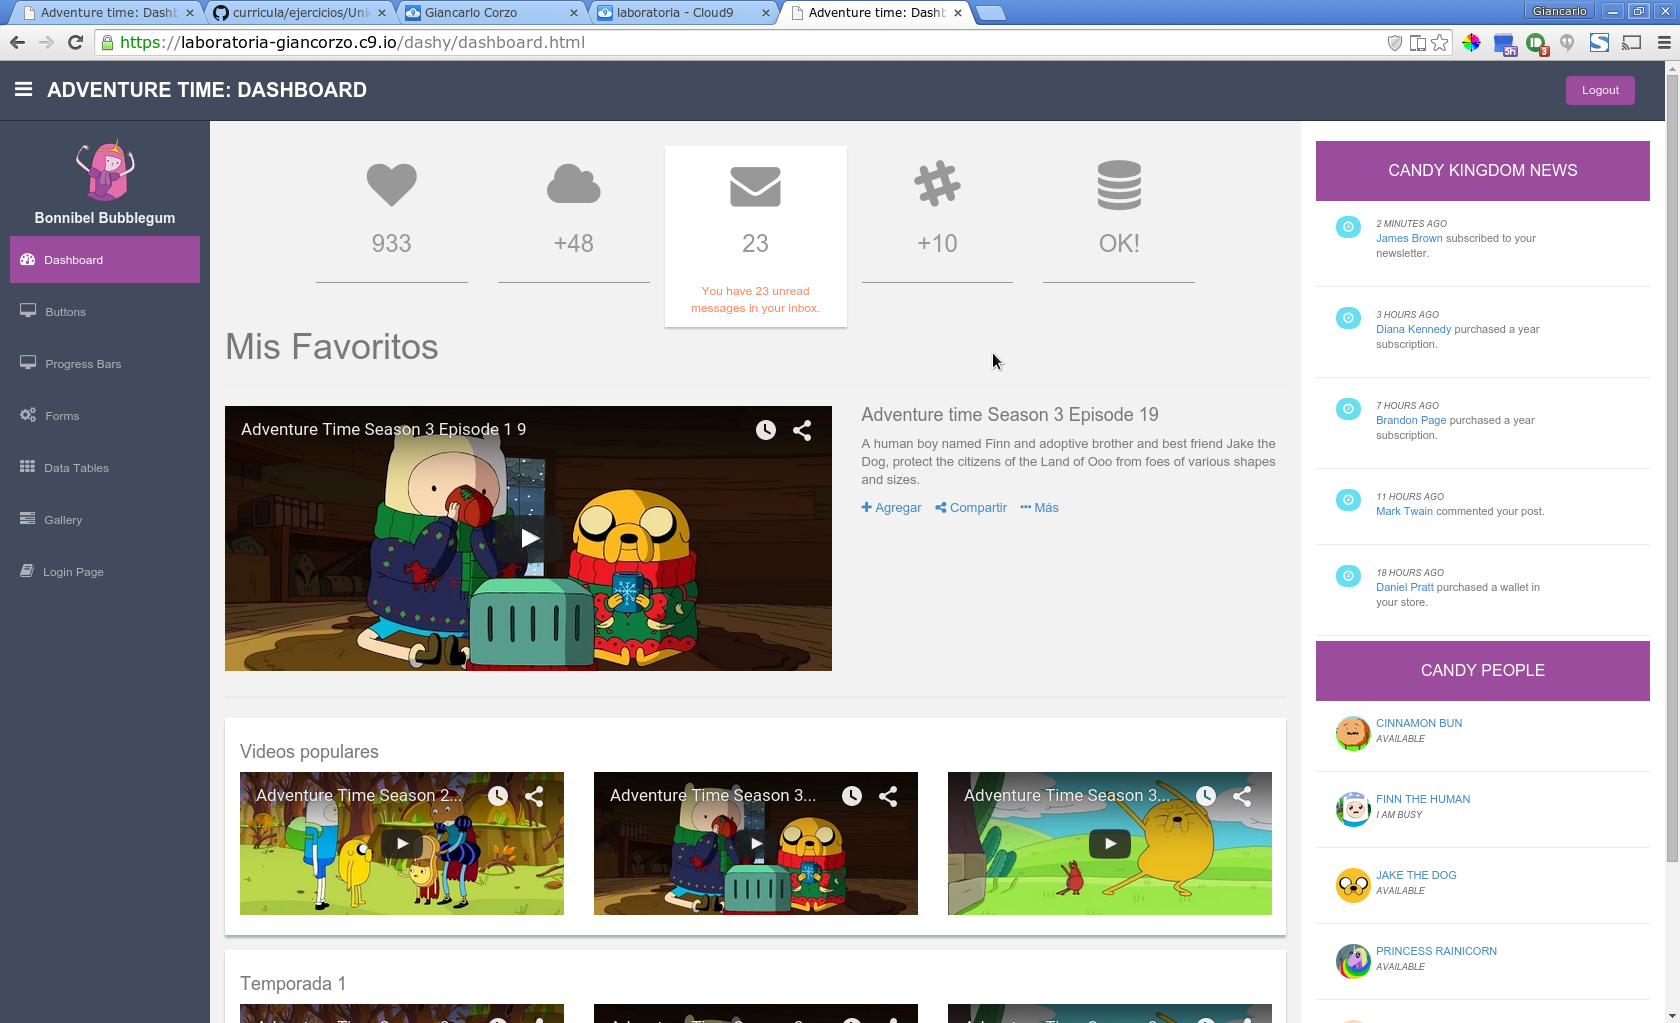The image size is (1680, 1023).
Task: Click the Logout button
Action: (1600, 90)
